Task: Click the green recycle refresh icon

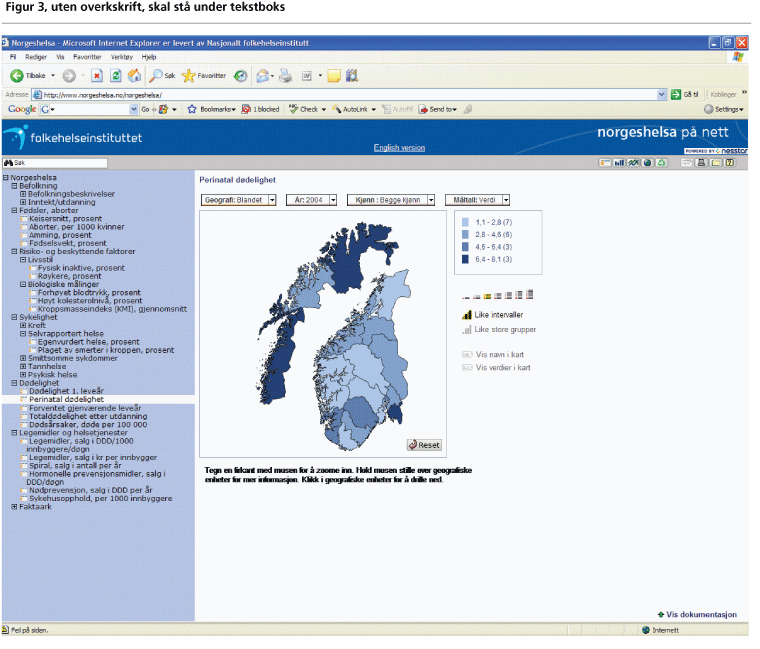Action: [662, 163]
